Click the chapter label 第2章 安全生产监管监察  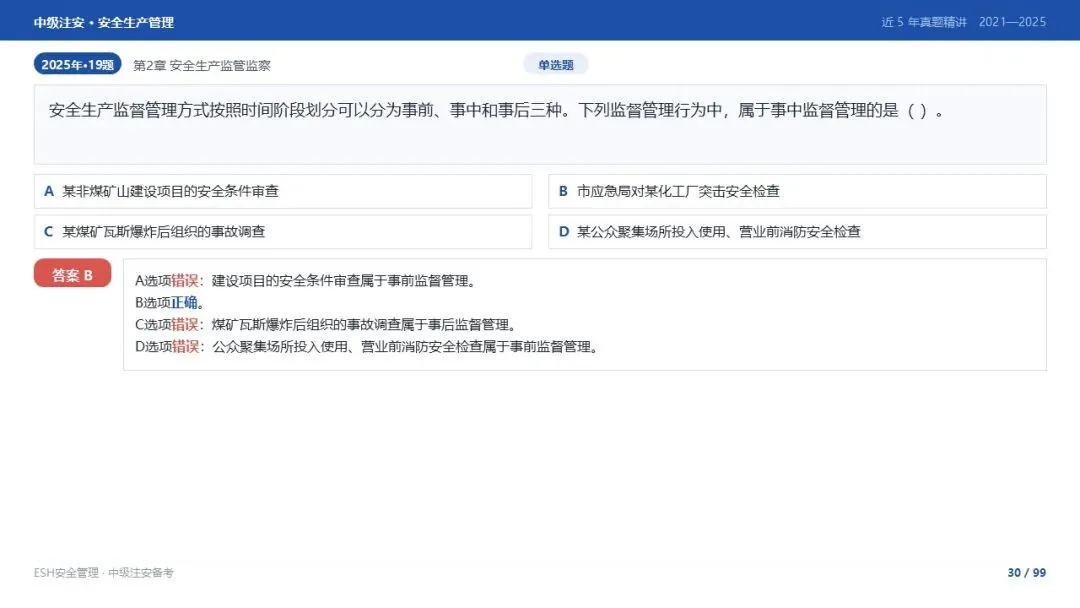coord(202,65)
